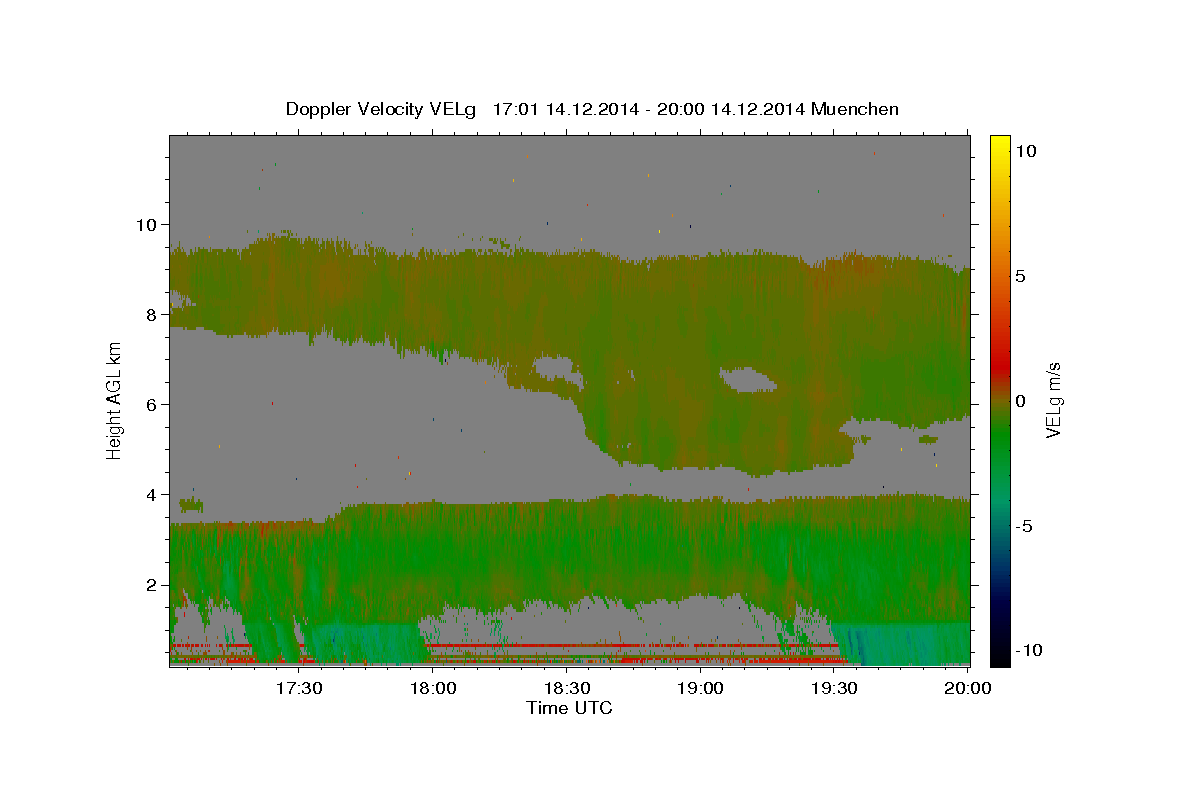Click the 'Time UTC' axis title

pyautogui.click(x=569, y=708)
